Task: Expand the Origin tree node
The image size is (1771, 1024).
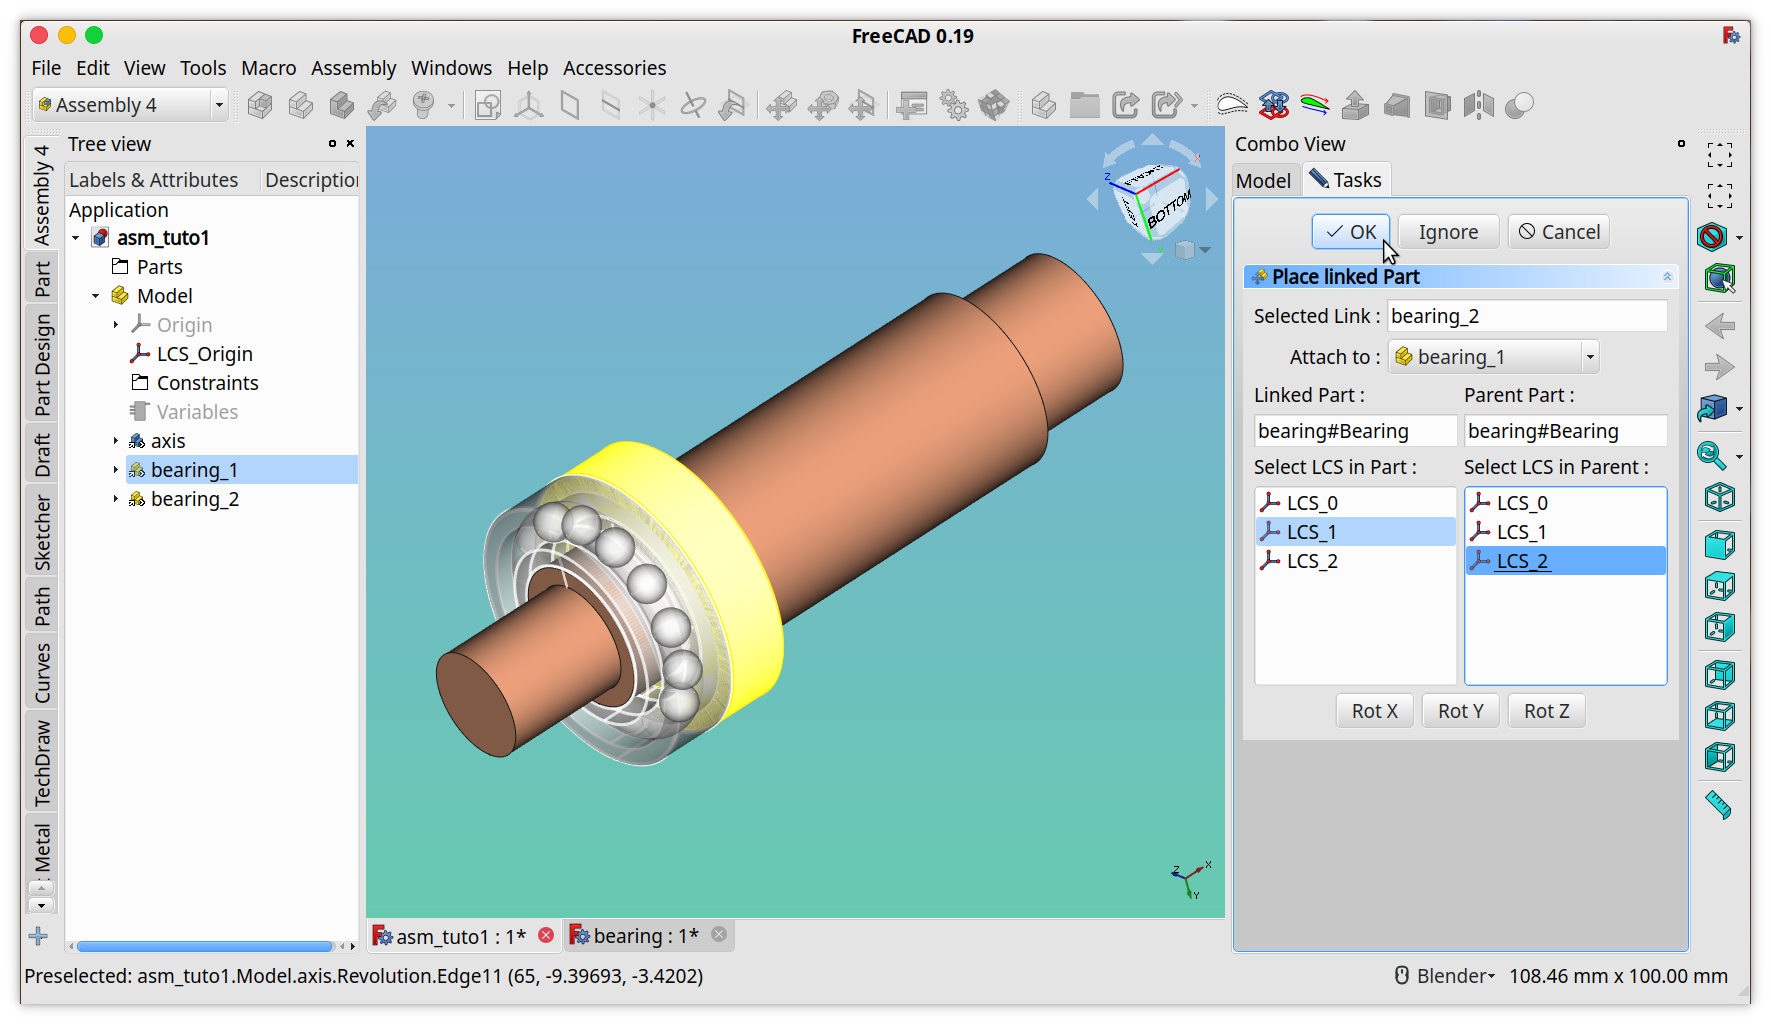Action: (x=116, y=325)
